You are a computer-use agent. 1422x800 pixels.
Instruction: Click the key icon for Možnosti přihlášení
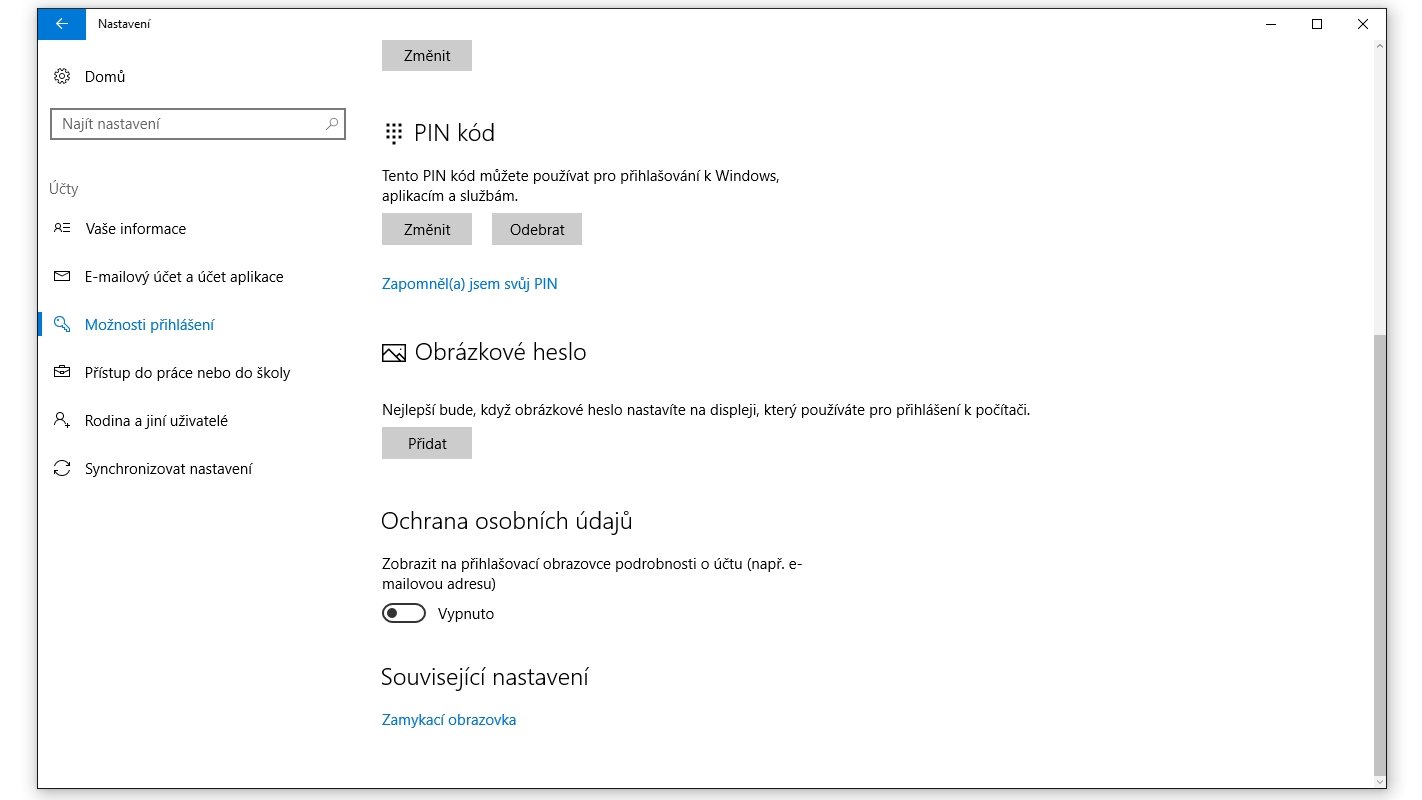(x=62, y=325)
